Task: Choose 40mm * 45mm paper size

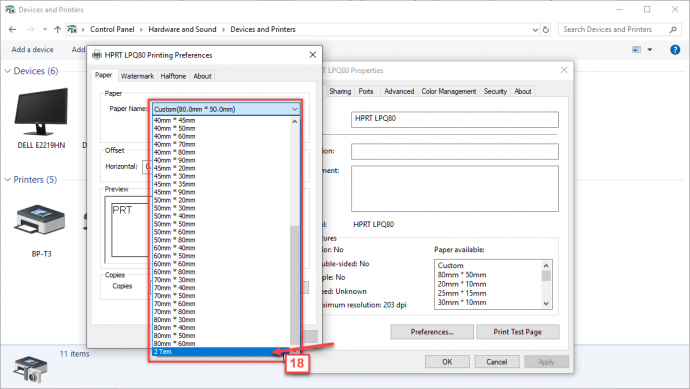Action: [221, 121]
